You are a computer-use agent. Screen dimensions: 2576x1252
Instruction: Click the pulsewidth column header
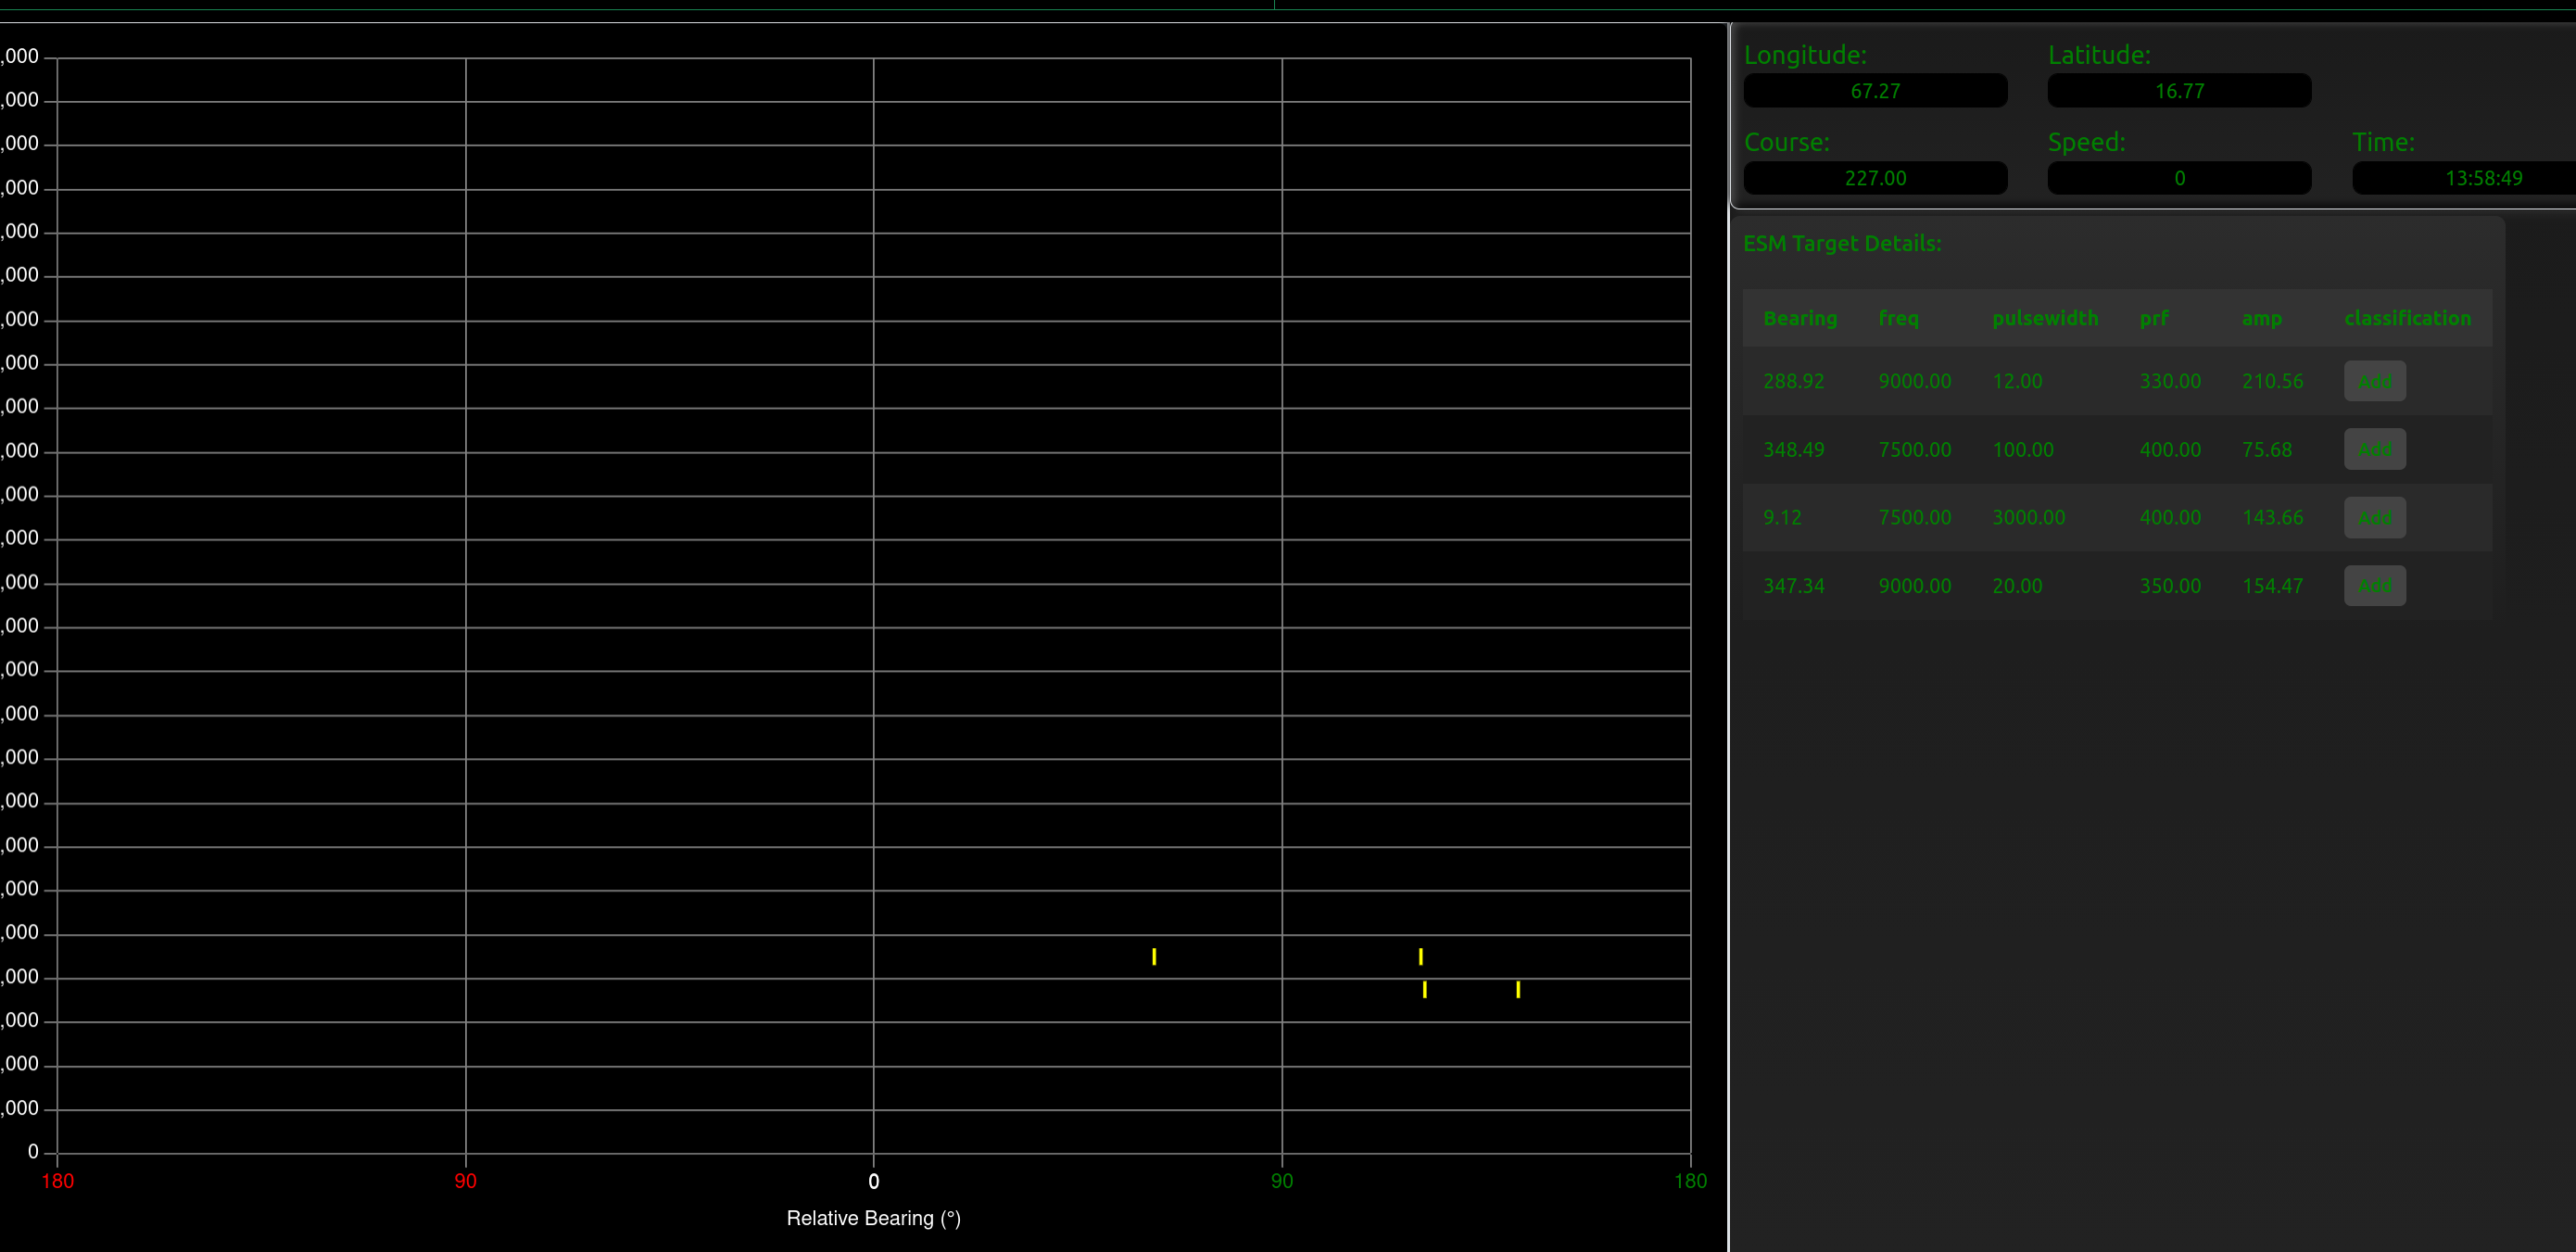tap(2045, 318)
